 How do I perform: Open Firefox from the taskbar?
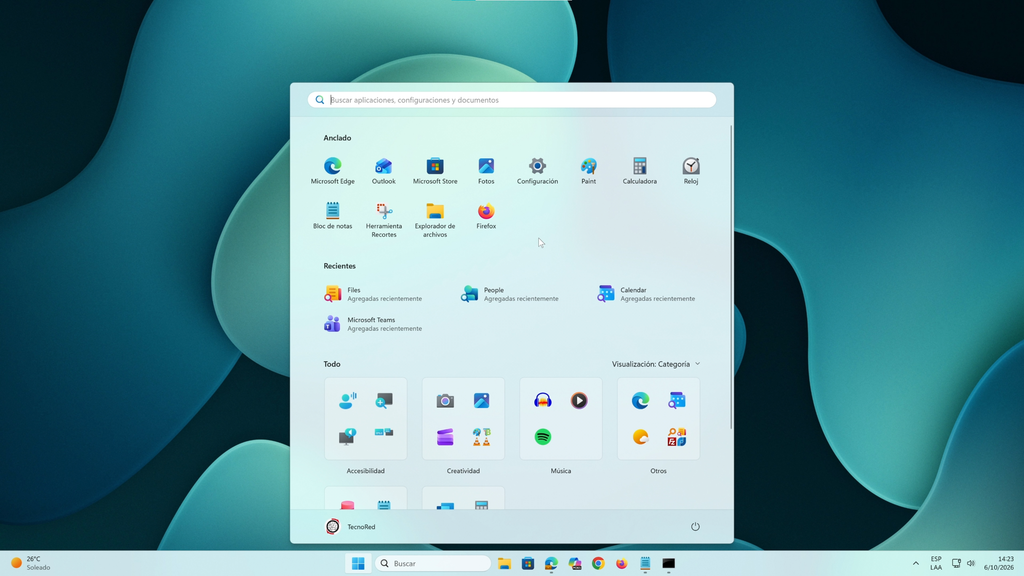tap(622, 564)
